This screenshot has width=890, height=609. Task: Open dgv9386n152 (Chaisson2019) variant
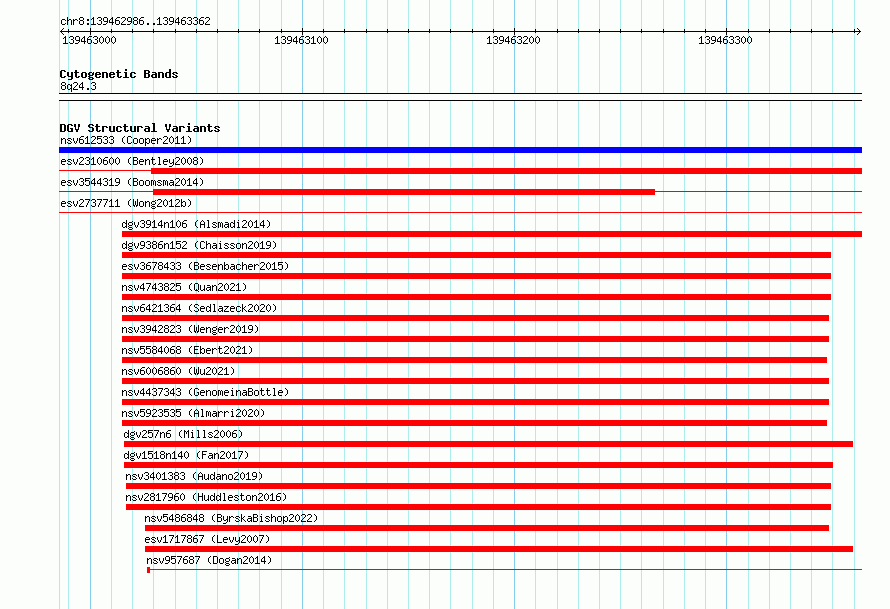[x=199, y=245]
